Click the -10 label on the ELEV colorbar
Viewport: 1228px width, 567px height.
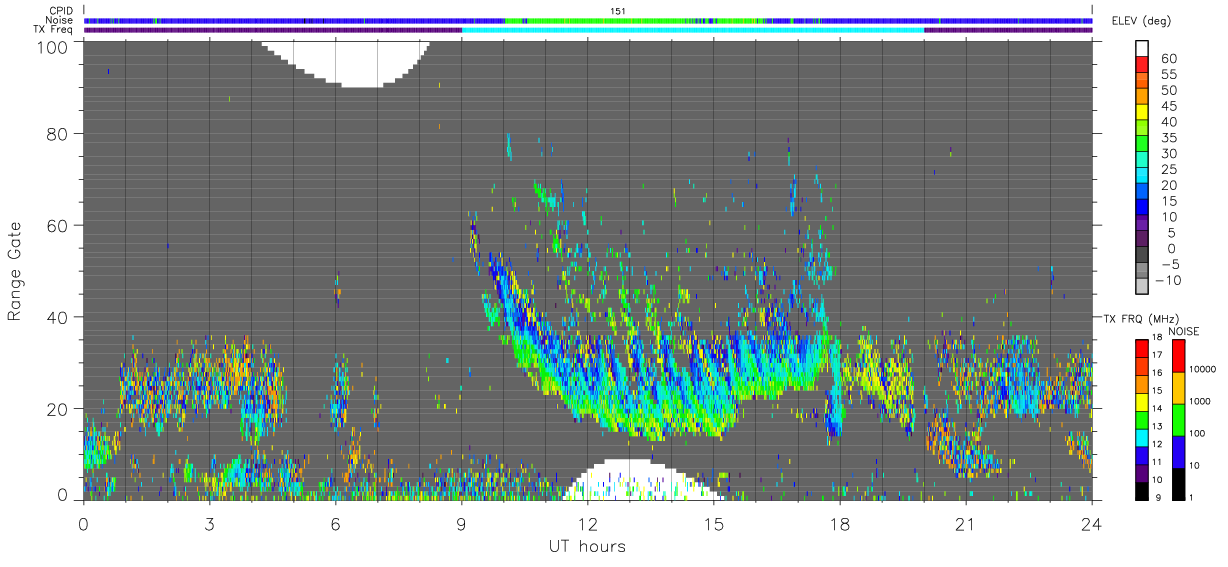(1168, 281)
